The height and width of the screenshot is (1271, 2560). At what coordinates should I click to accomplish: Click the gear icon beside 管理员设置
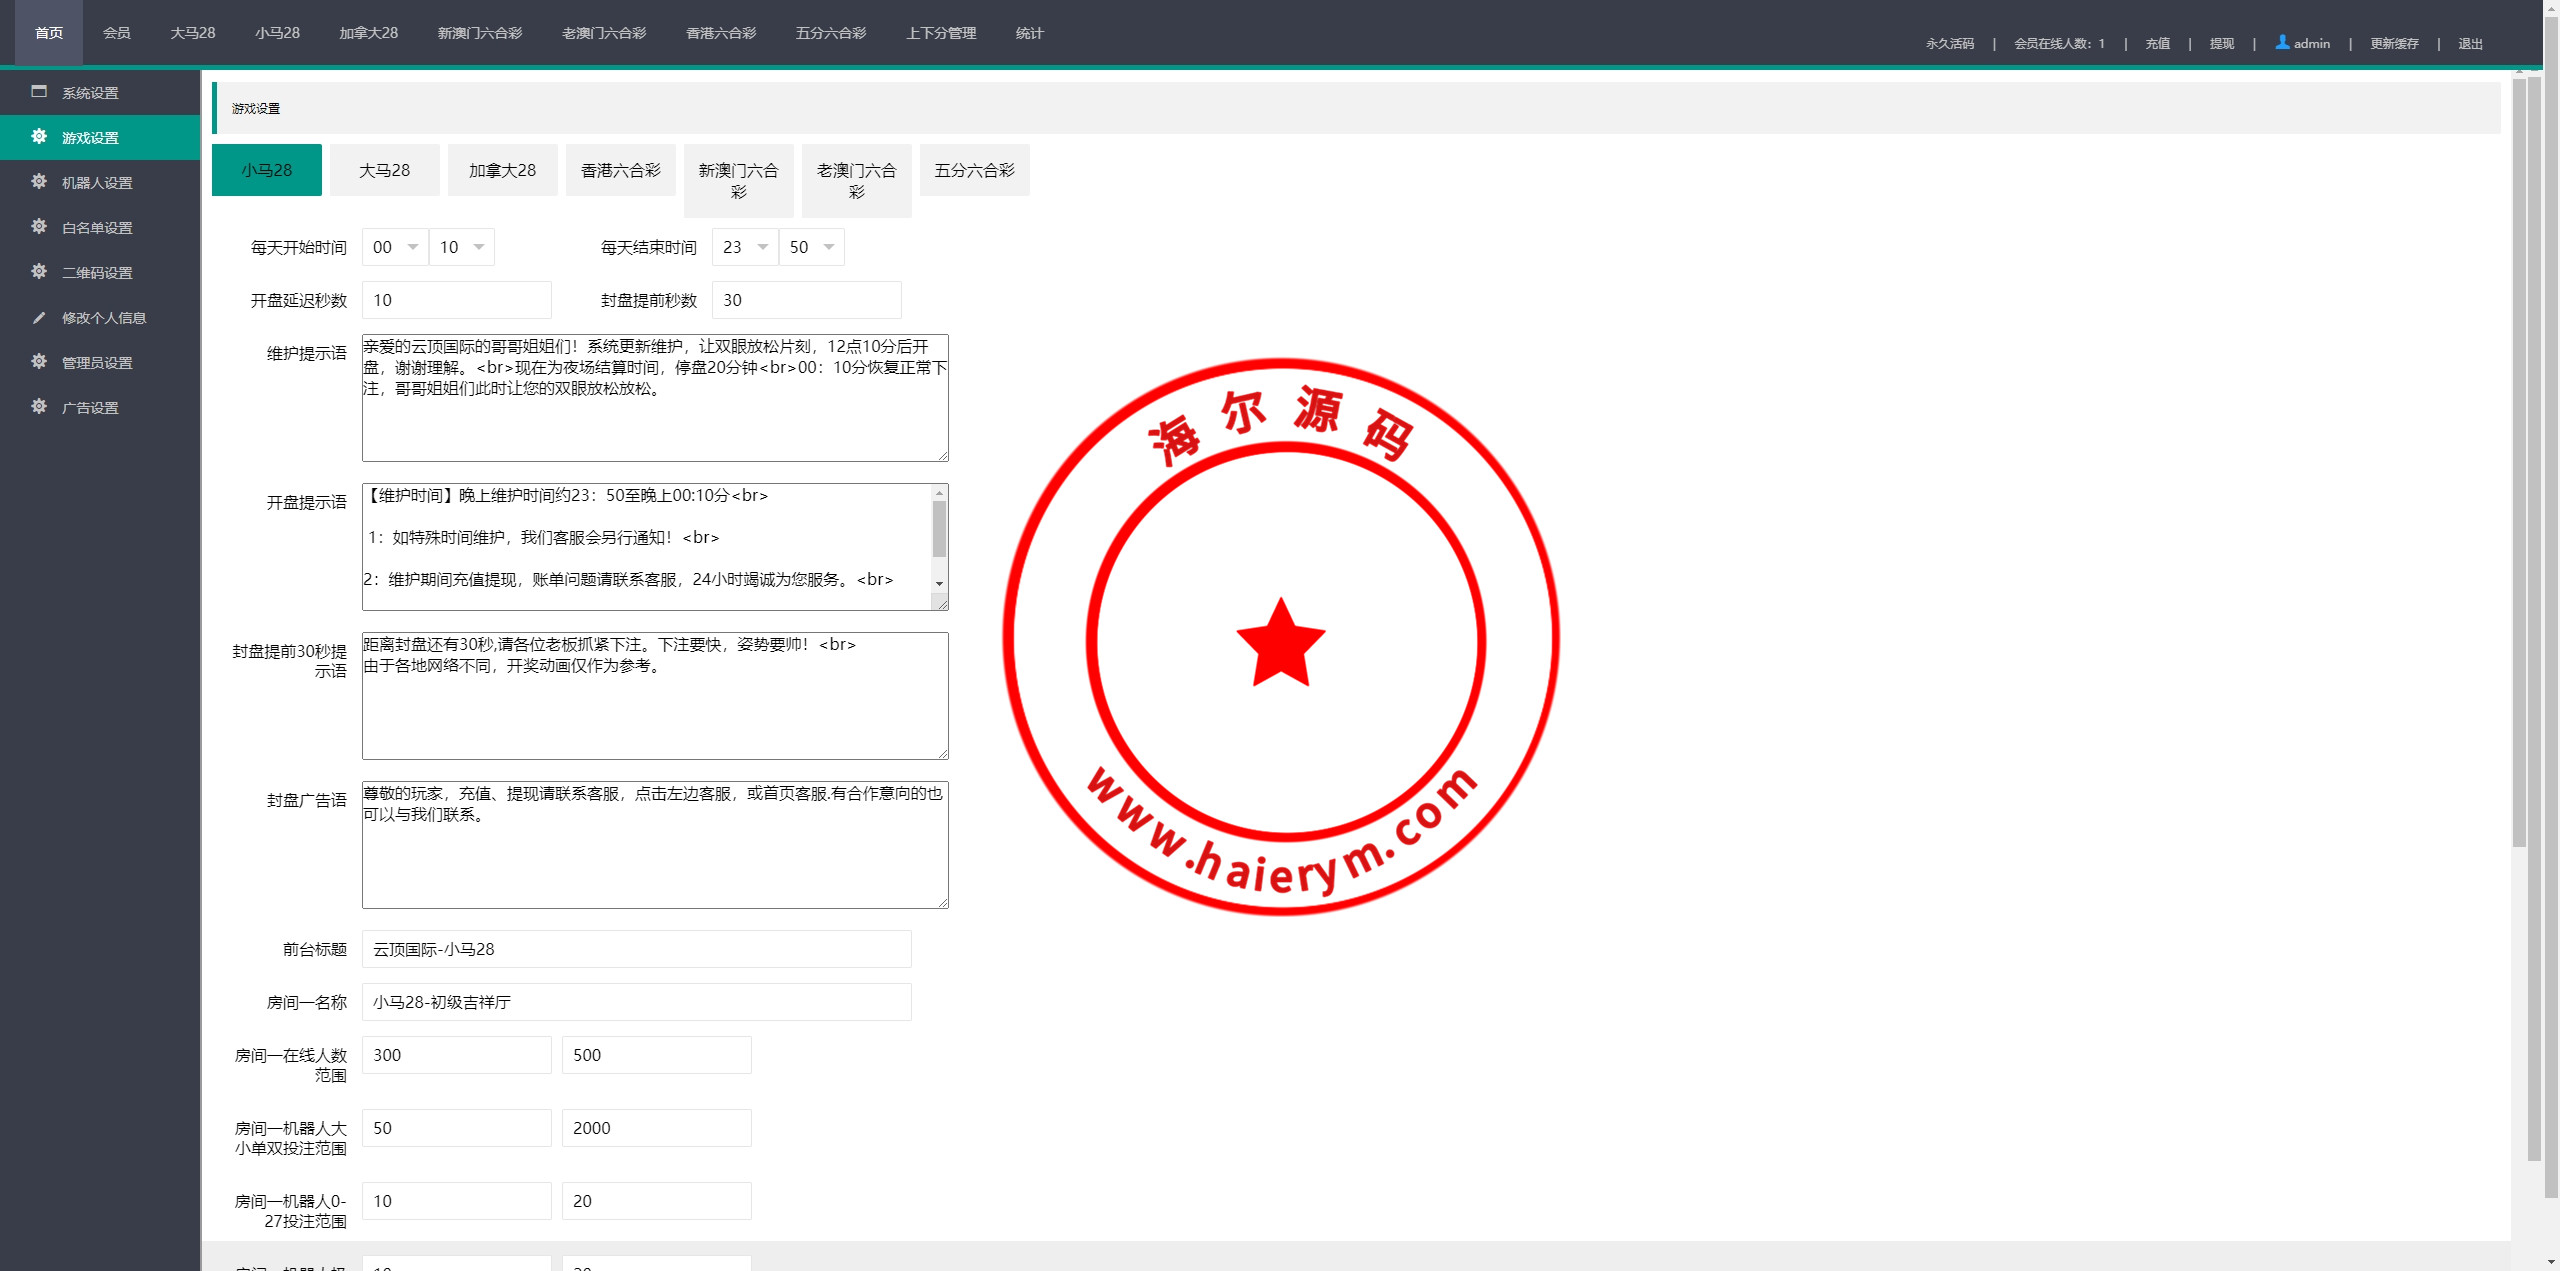(39, 361)
